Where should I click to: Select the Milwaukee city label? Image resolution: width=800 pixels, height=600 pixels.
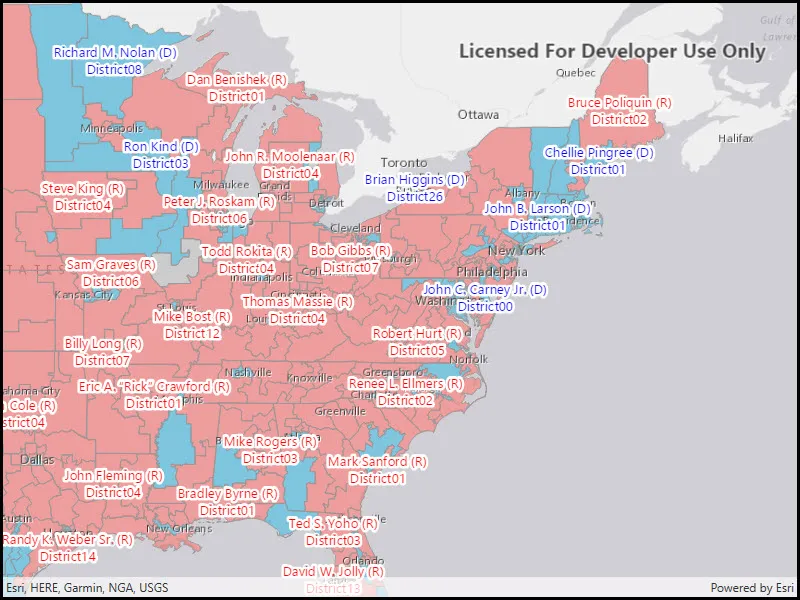(221, 184)
